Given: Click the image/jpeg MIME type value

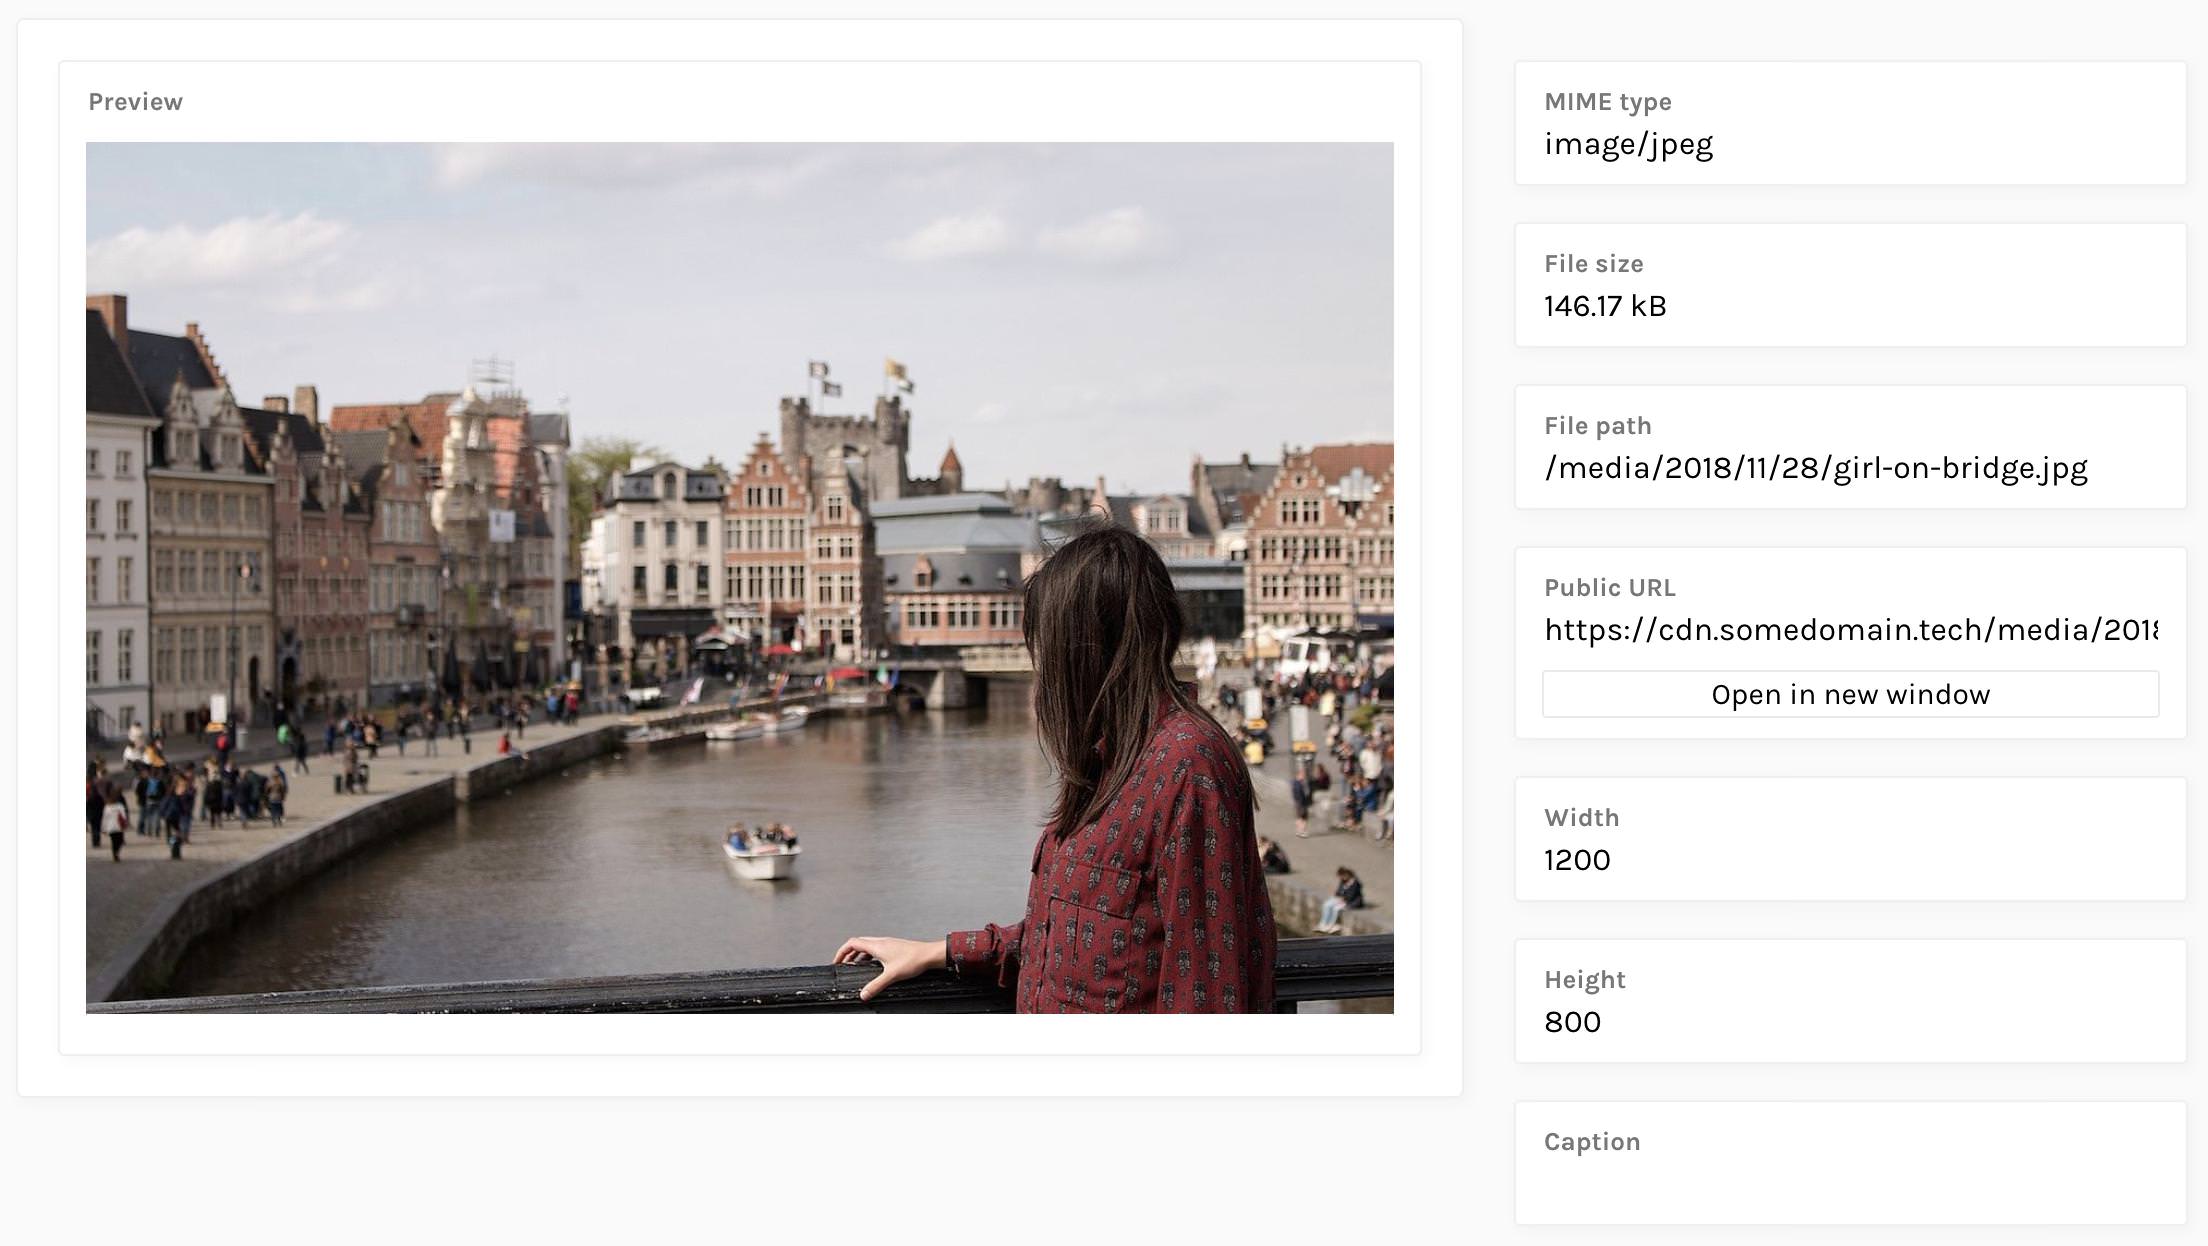Looking at the screenshot, I should pos(1628,144).
